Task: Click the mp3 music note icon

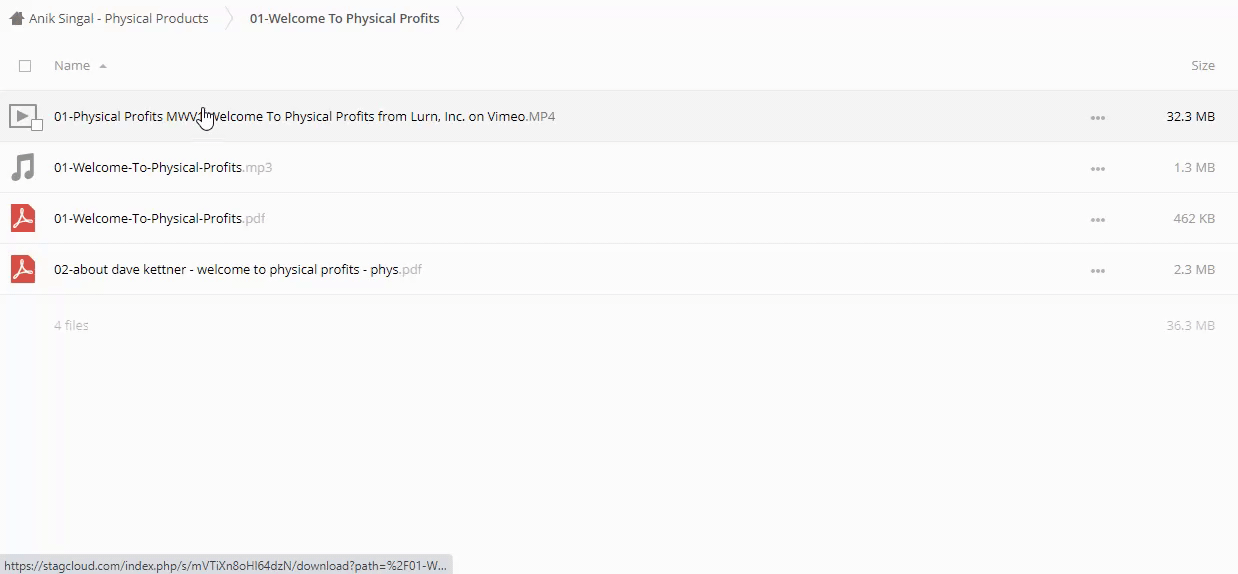Action: point(23,167)
